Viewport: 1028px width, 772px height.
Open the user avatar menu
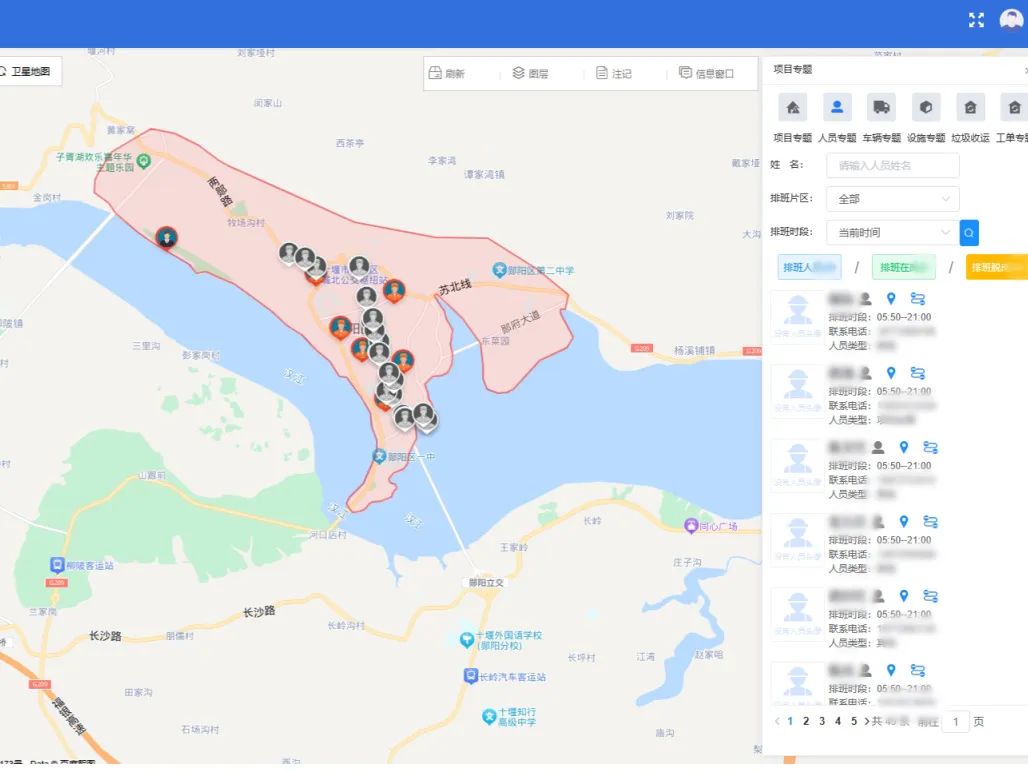1011,20
